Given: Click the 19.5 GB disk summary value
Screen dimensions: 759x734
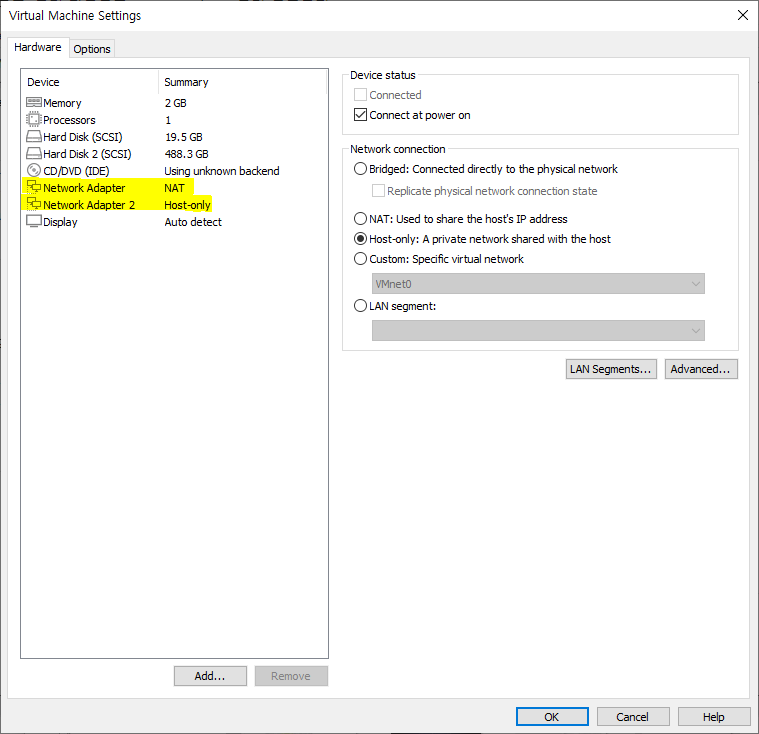Looking at the screenshot, I should [183, 137].
